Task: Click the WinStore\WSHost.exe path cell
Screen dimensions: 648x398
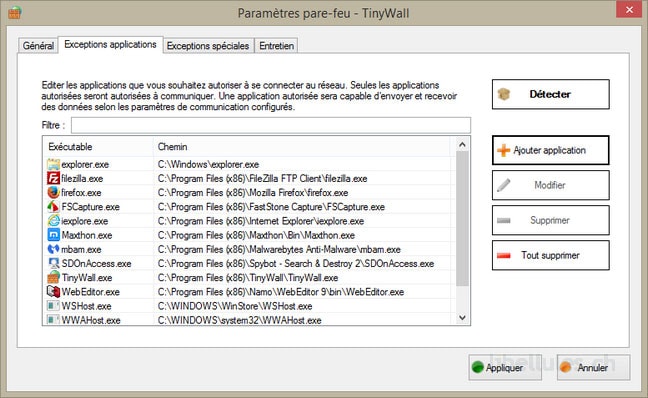Action: tap(235, 306)
